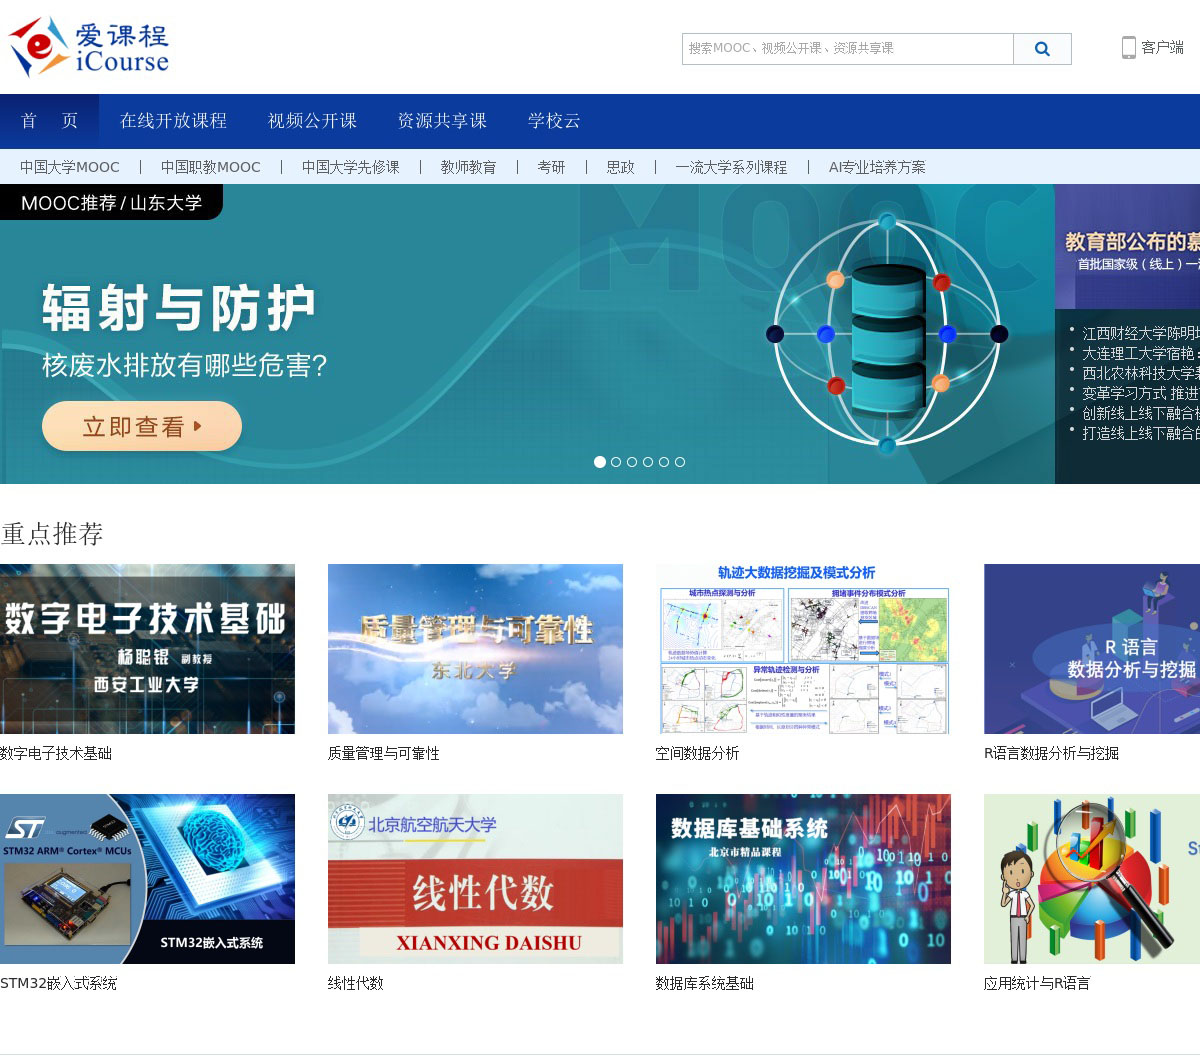Open 创新线上线下融合 news item

tap(1140, 413)
